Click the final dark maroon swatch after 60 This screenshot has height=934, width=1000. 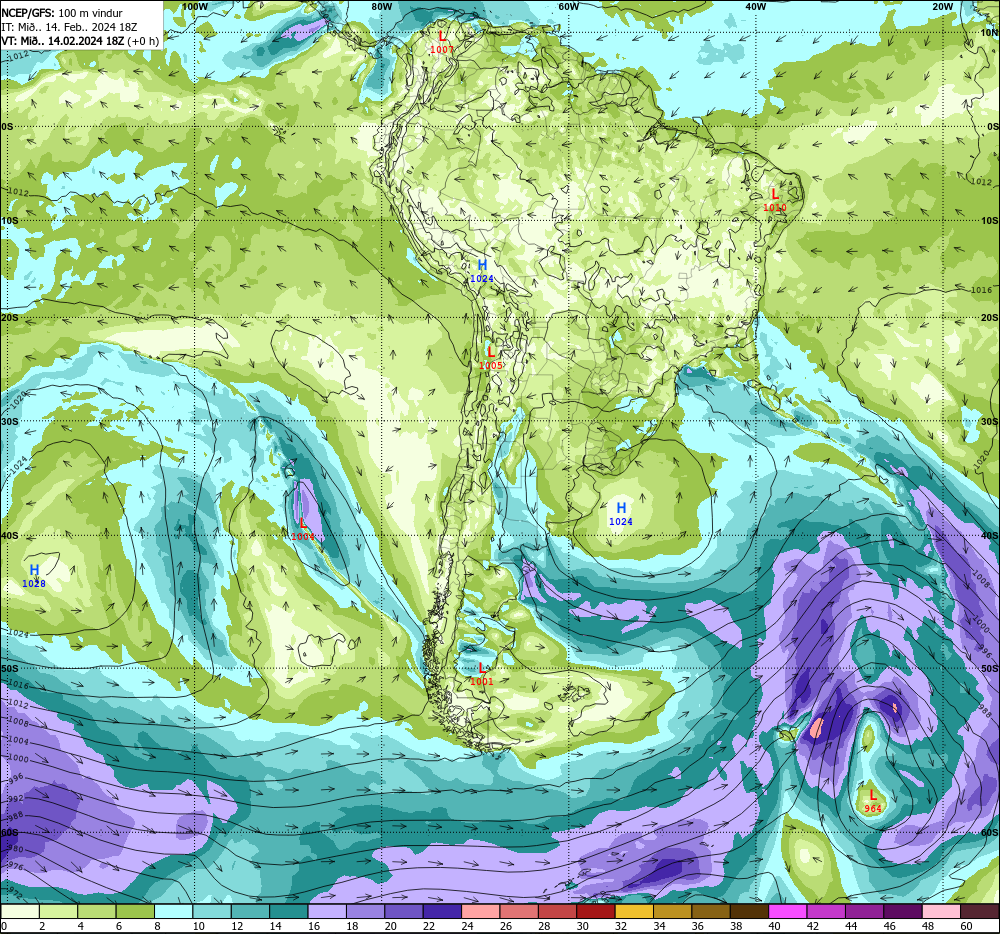coord(980,911)
